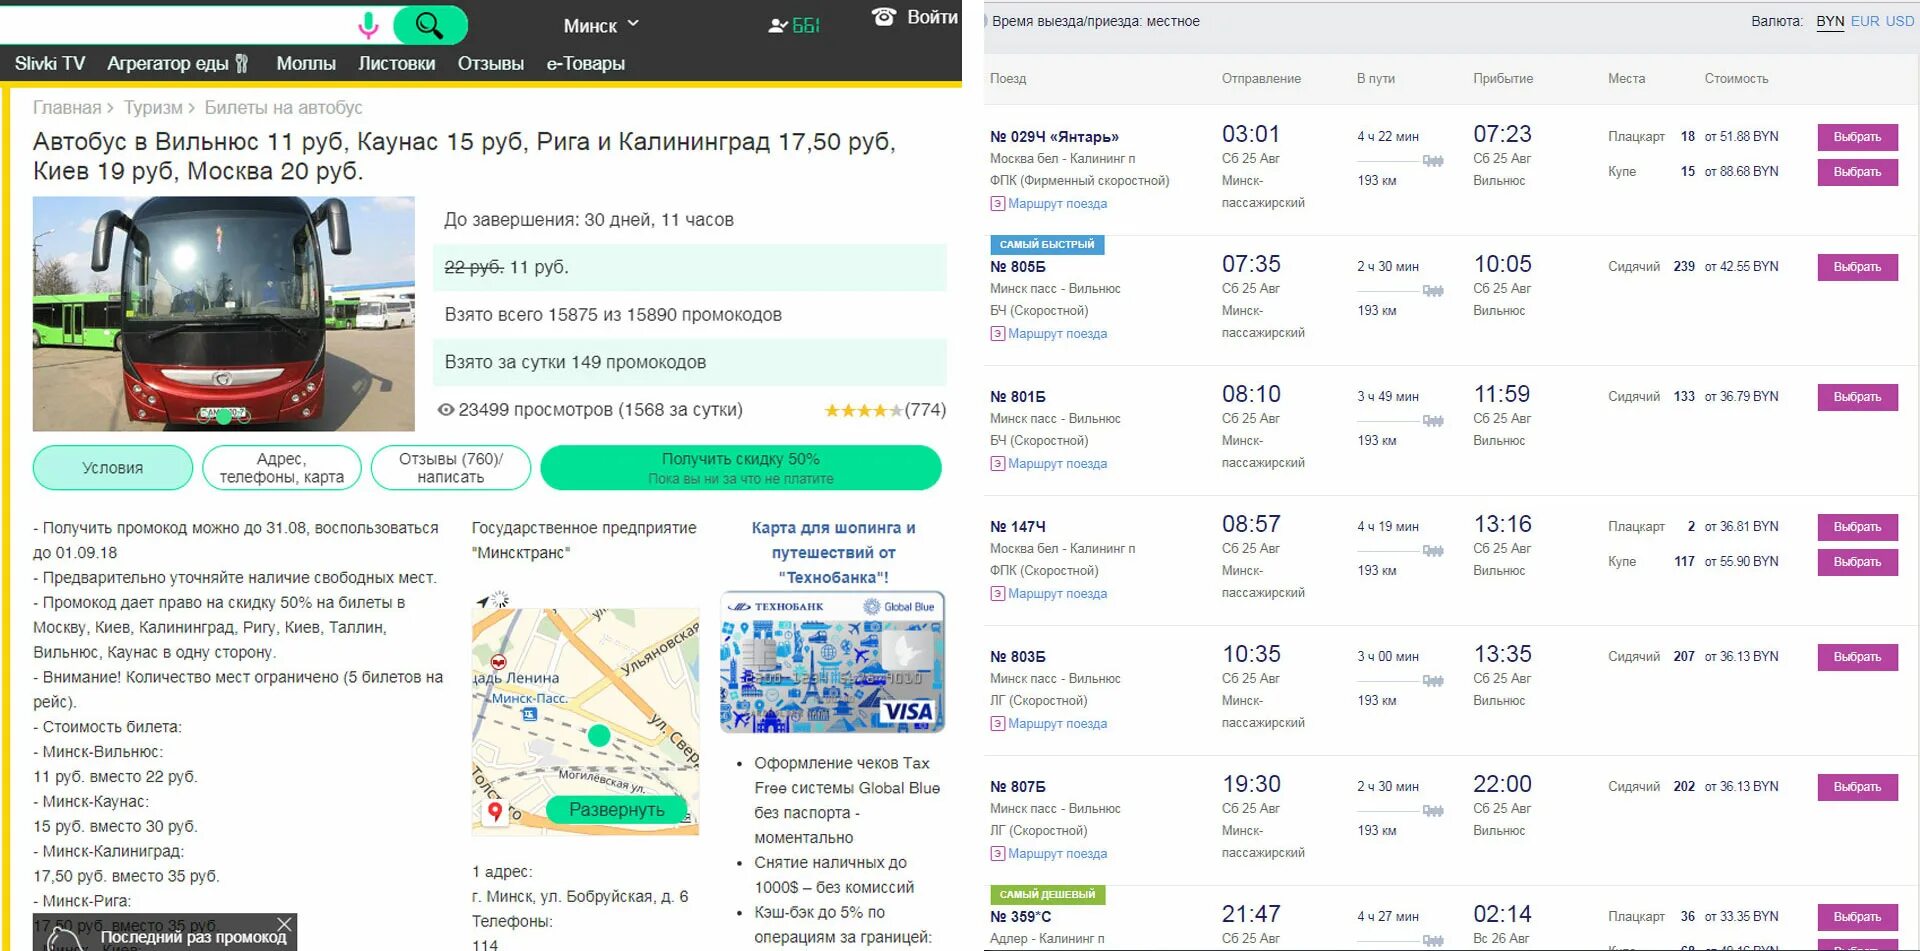Choose Плацкарт for train 359*С at 33.35 BYN
Screen dimensions: 1920x951
pyautogui.click(x=1857, y=917)
